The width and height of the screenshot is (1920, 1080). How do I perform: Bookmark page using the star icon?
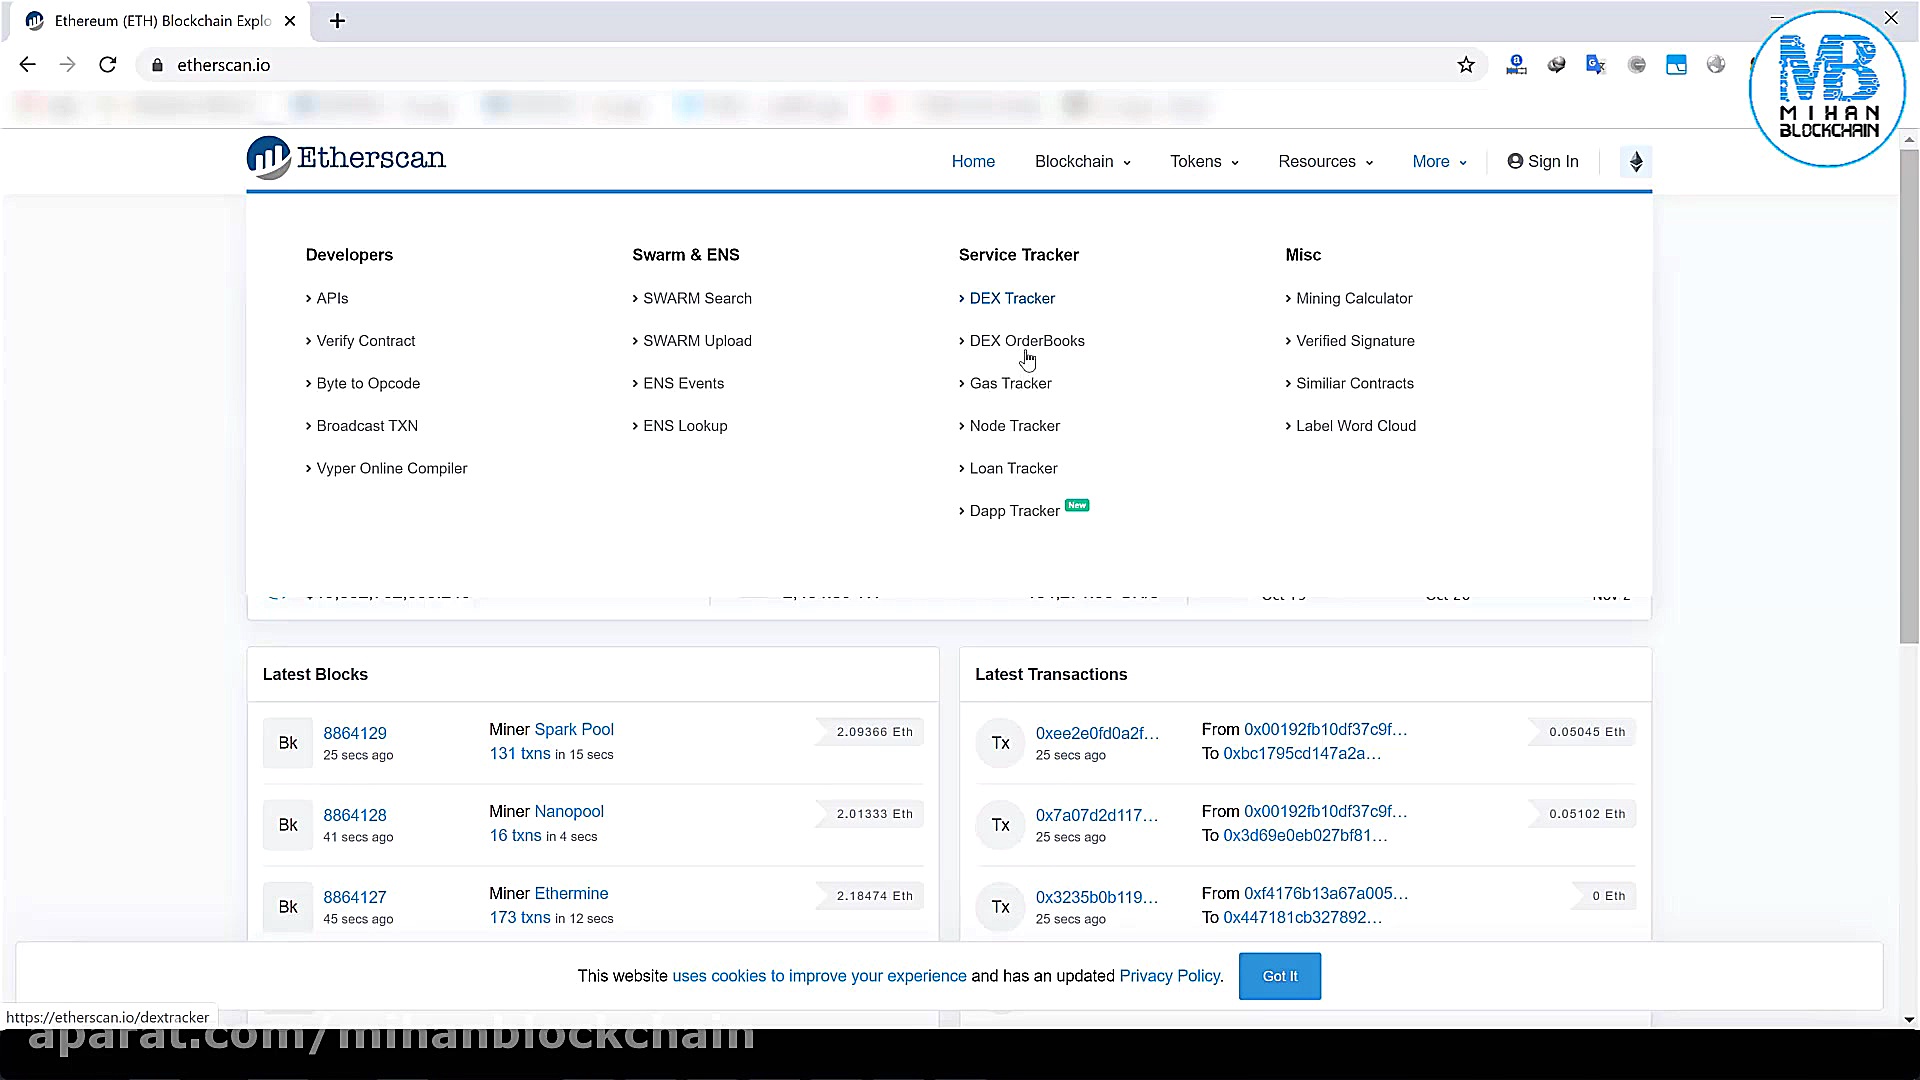coord(1466,65)
